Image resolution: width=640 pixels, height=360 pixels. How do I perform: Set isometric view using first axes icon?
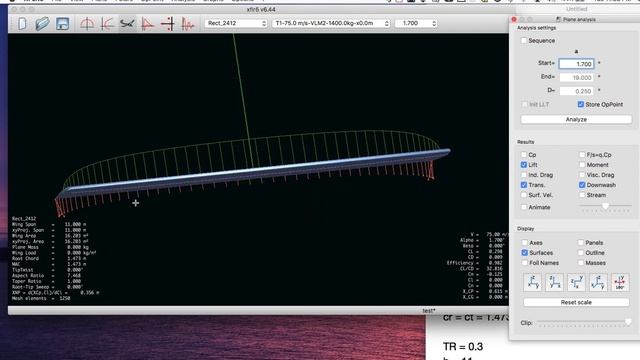point(533,282)
